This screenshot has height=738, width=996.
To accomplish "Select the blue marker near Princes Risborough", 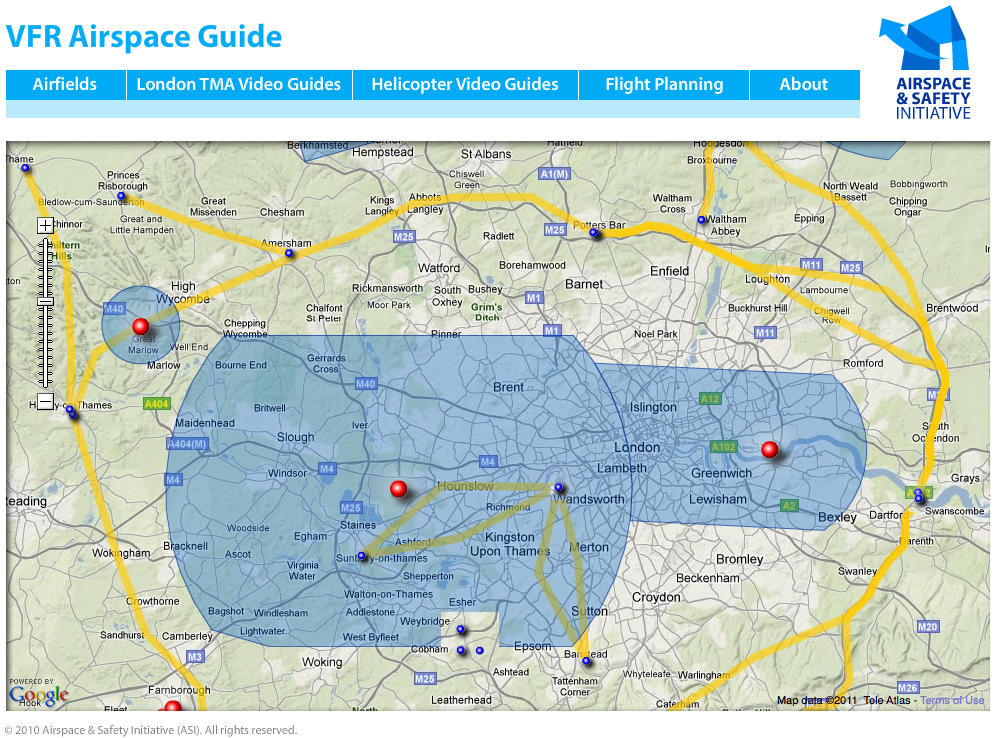I will (x=121, y=195).
